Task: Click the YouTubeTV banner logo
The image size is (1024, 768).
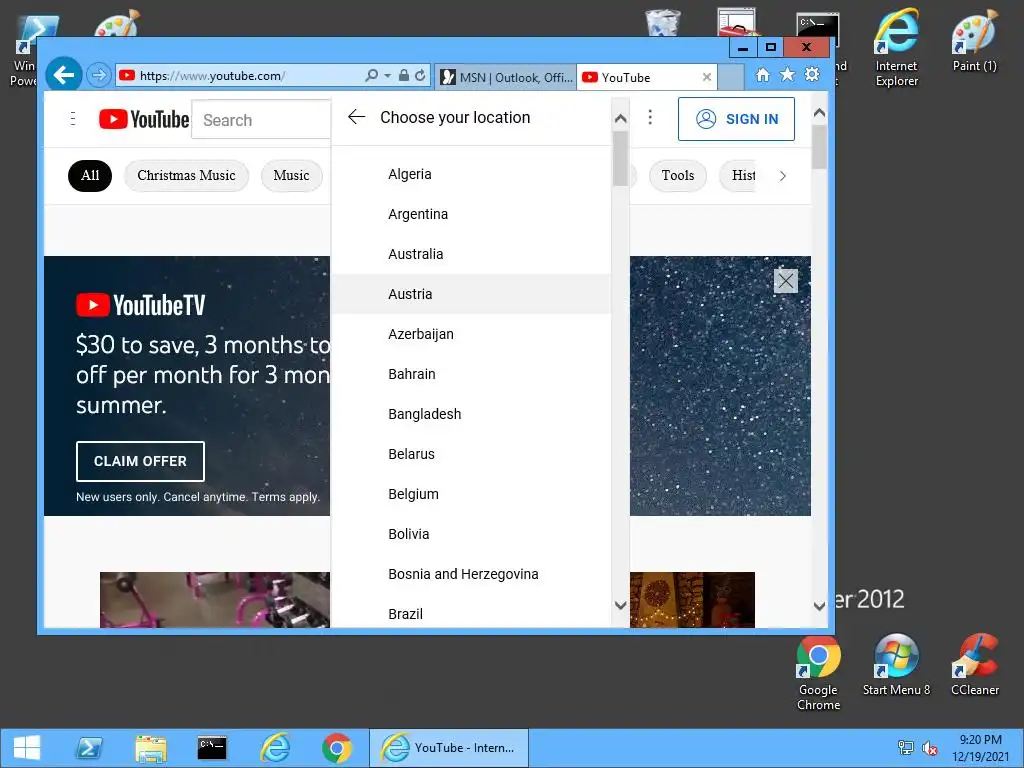Action: (140, 305)
